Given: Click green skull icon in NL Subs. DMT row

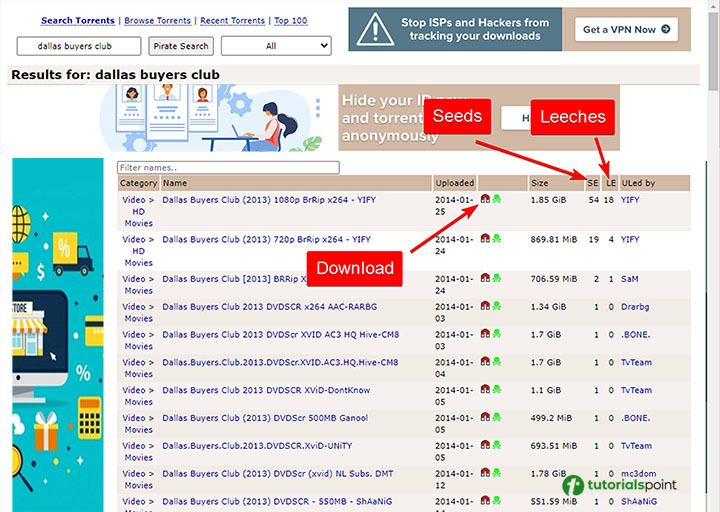Looking at the screenshot, I should click(x=496, y=473).
